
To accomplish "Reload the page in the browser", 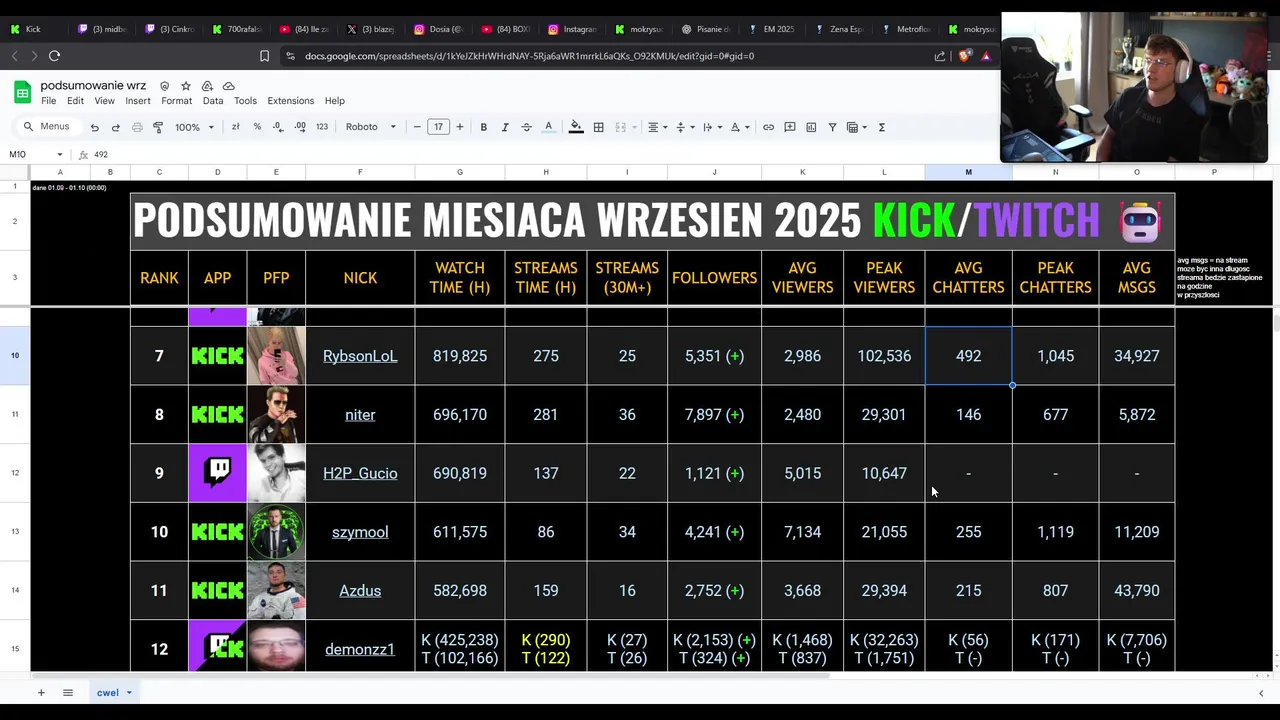I will [x=54, y=56].
